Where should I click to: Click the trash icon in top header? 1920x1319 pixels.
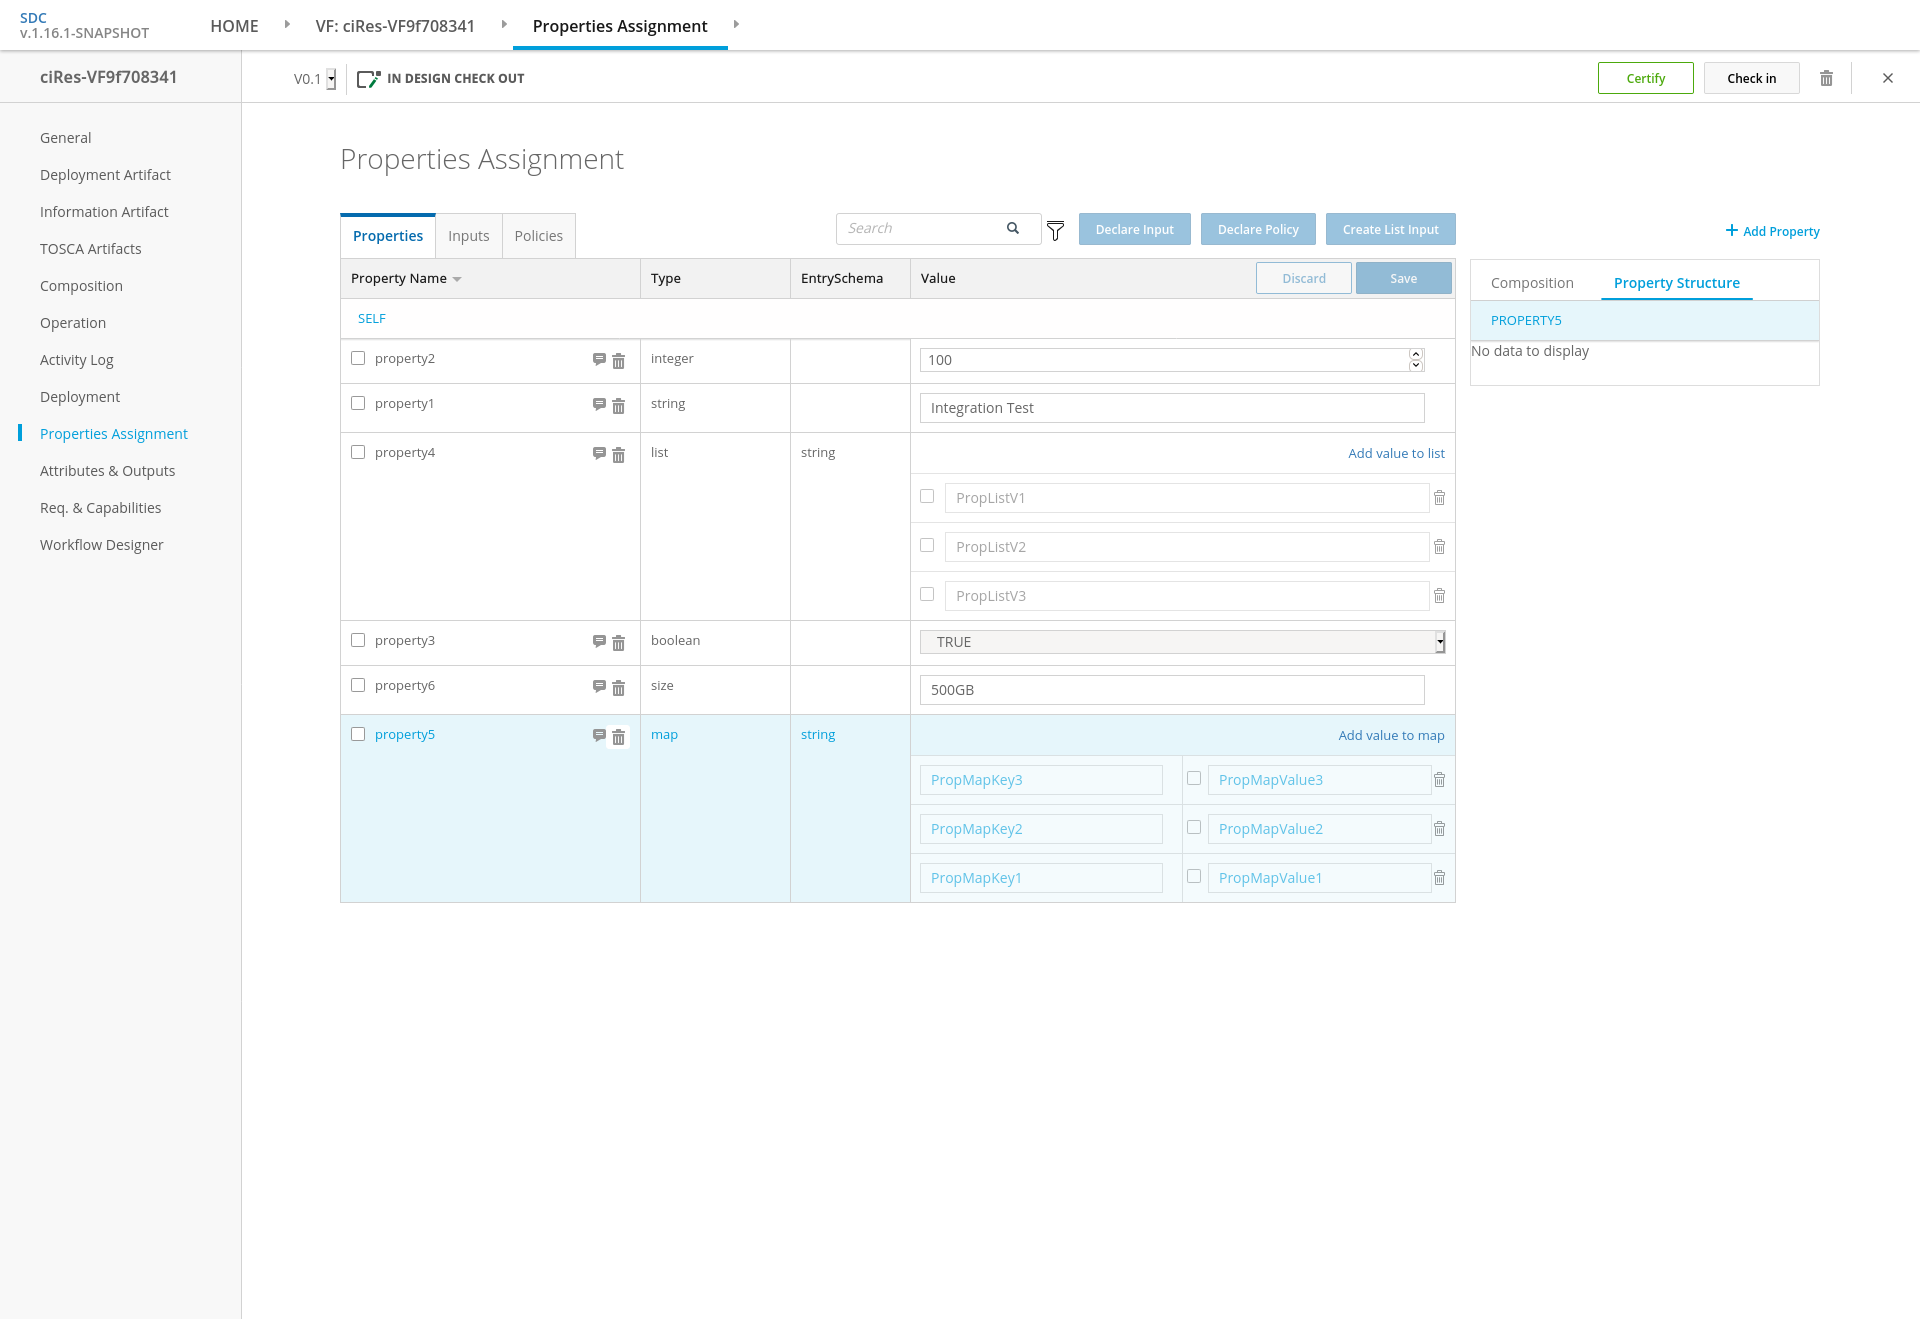click(1826, 78)
